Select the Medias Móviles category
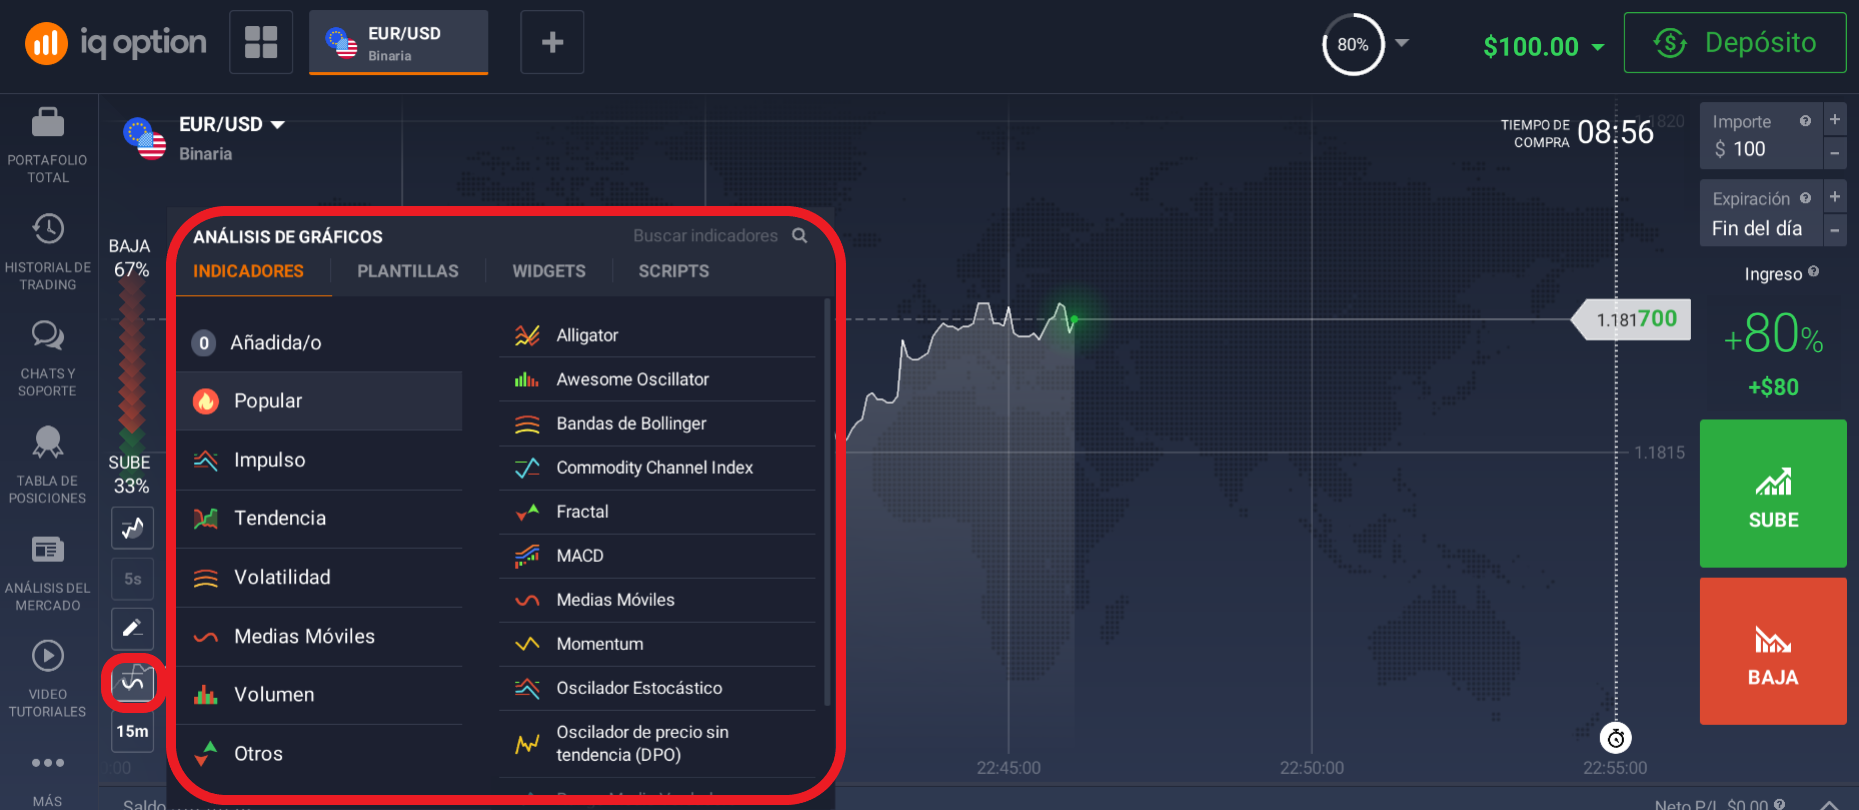1859x810 pixels. click(x=319, y=636)
